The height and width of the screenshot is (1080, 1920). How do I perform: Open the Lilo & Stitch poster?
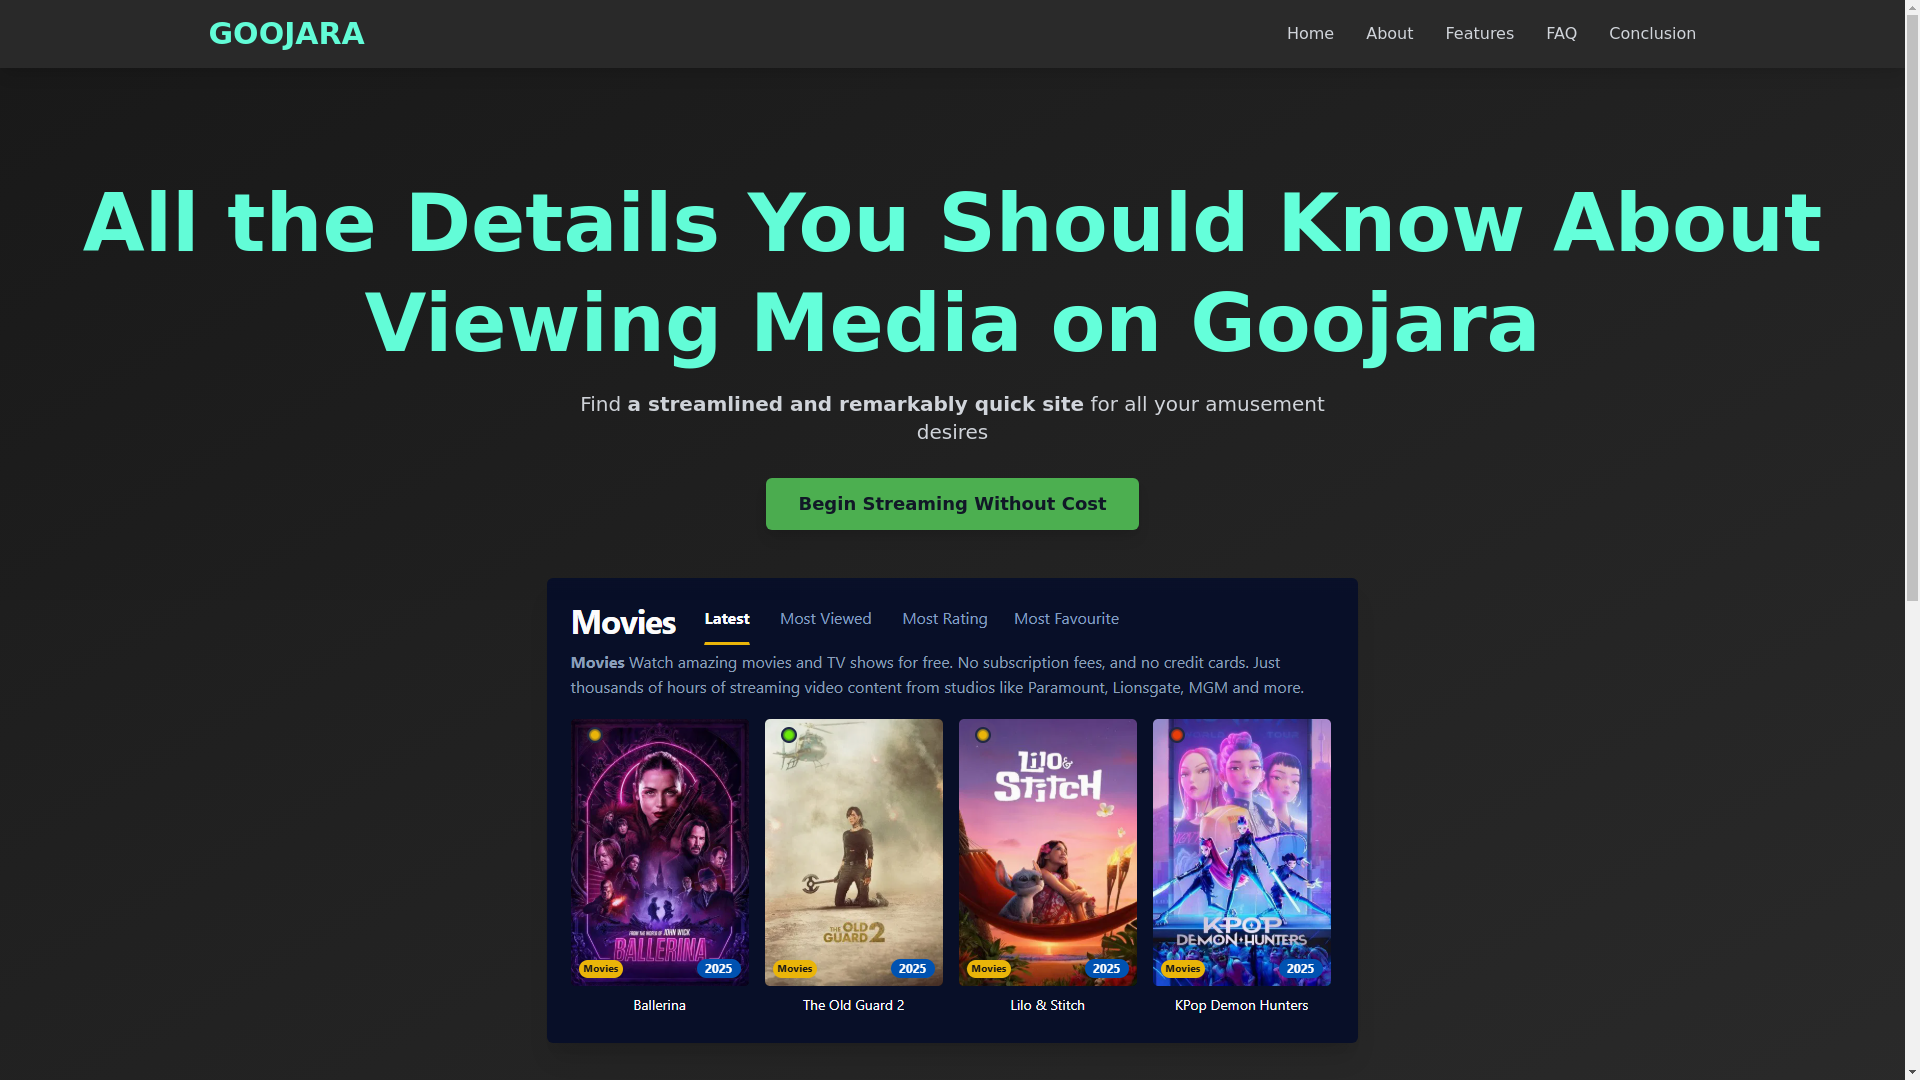tap(1048, 852)
